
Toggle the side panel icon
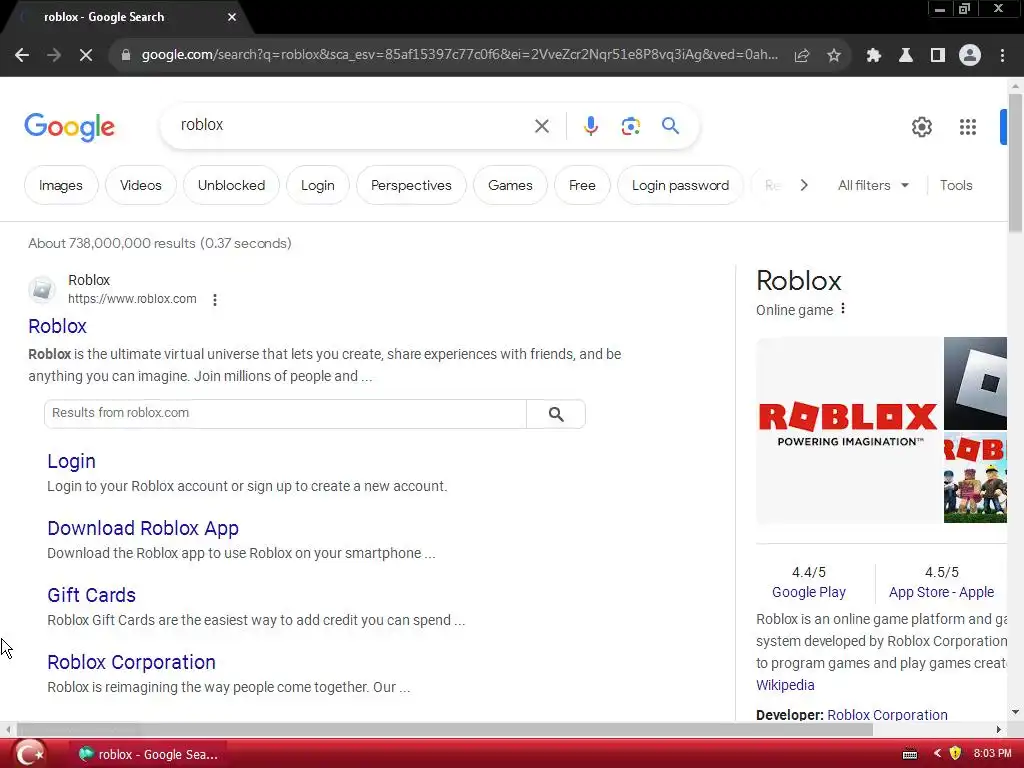click(938, 56)
